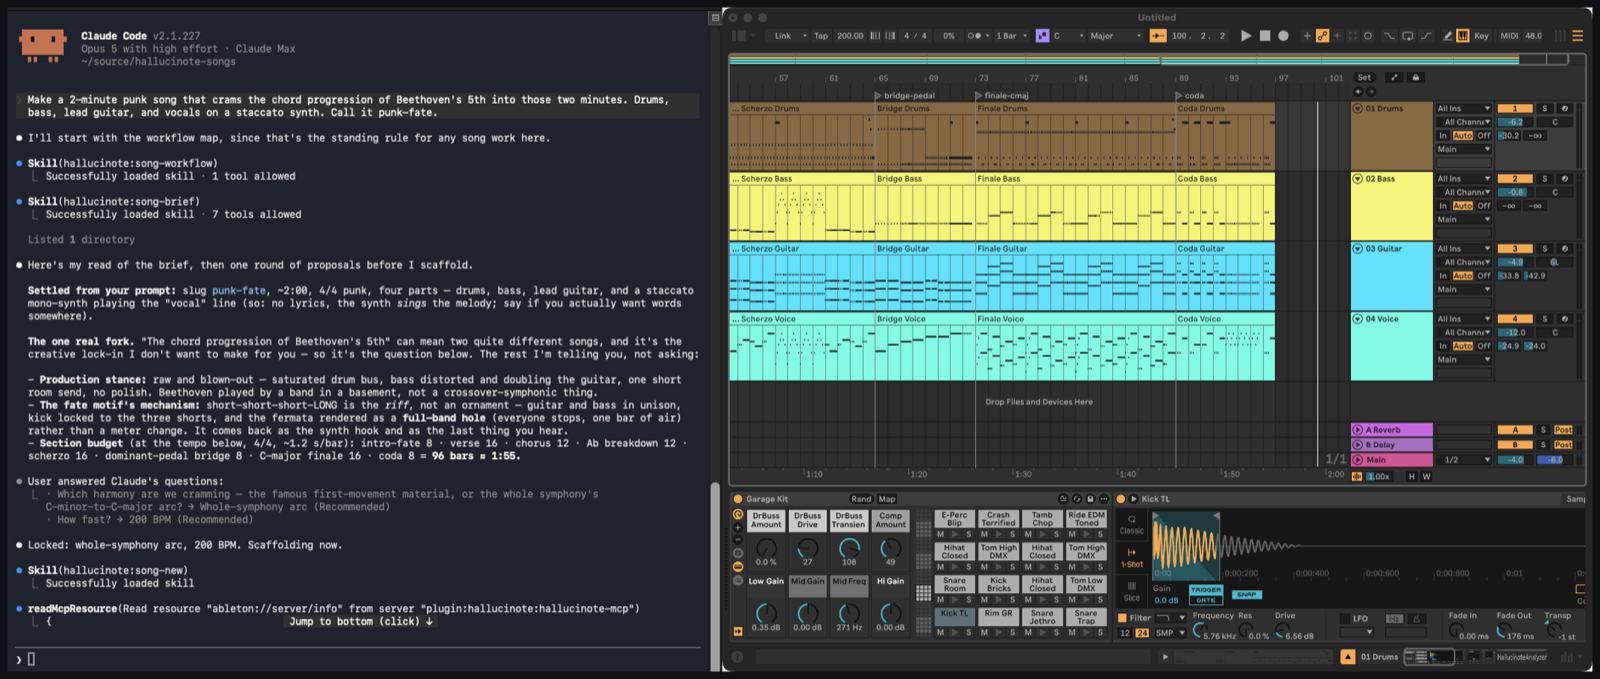Arm the 03 Guitar track for recording
Viewport: 1600px width, 679px height.
point(1565,249)
